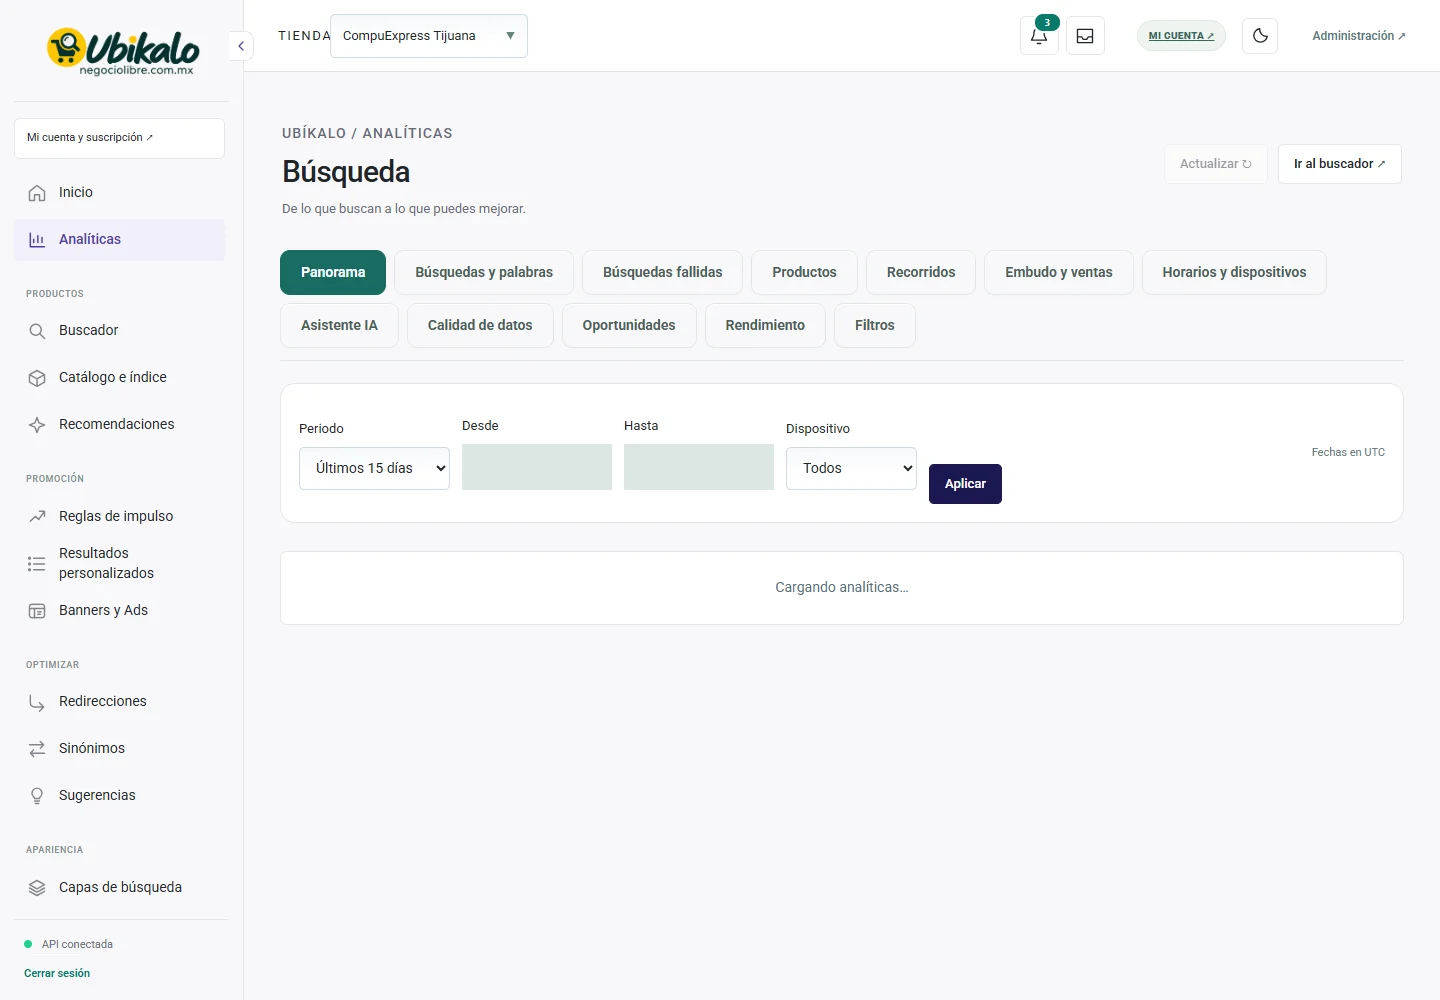Switch to Búsquedas y palabras tab
Viewport: 1440px width, 1000px height.
[x=484, y=272]
